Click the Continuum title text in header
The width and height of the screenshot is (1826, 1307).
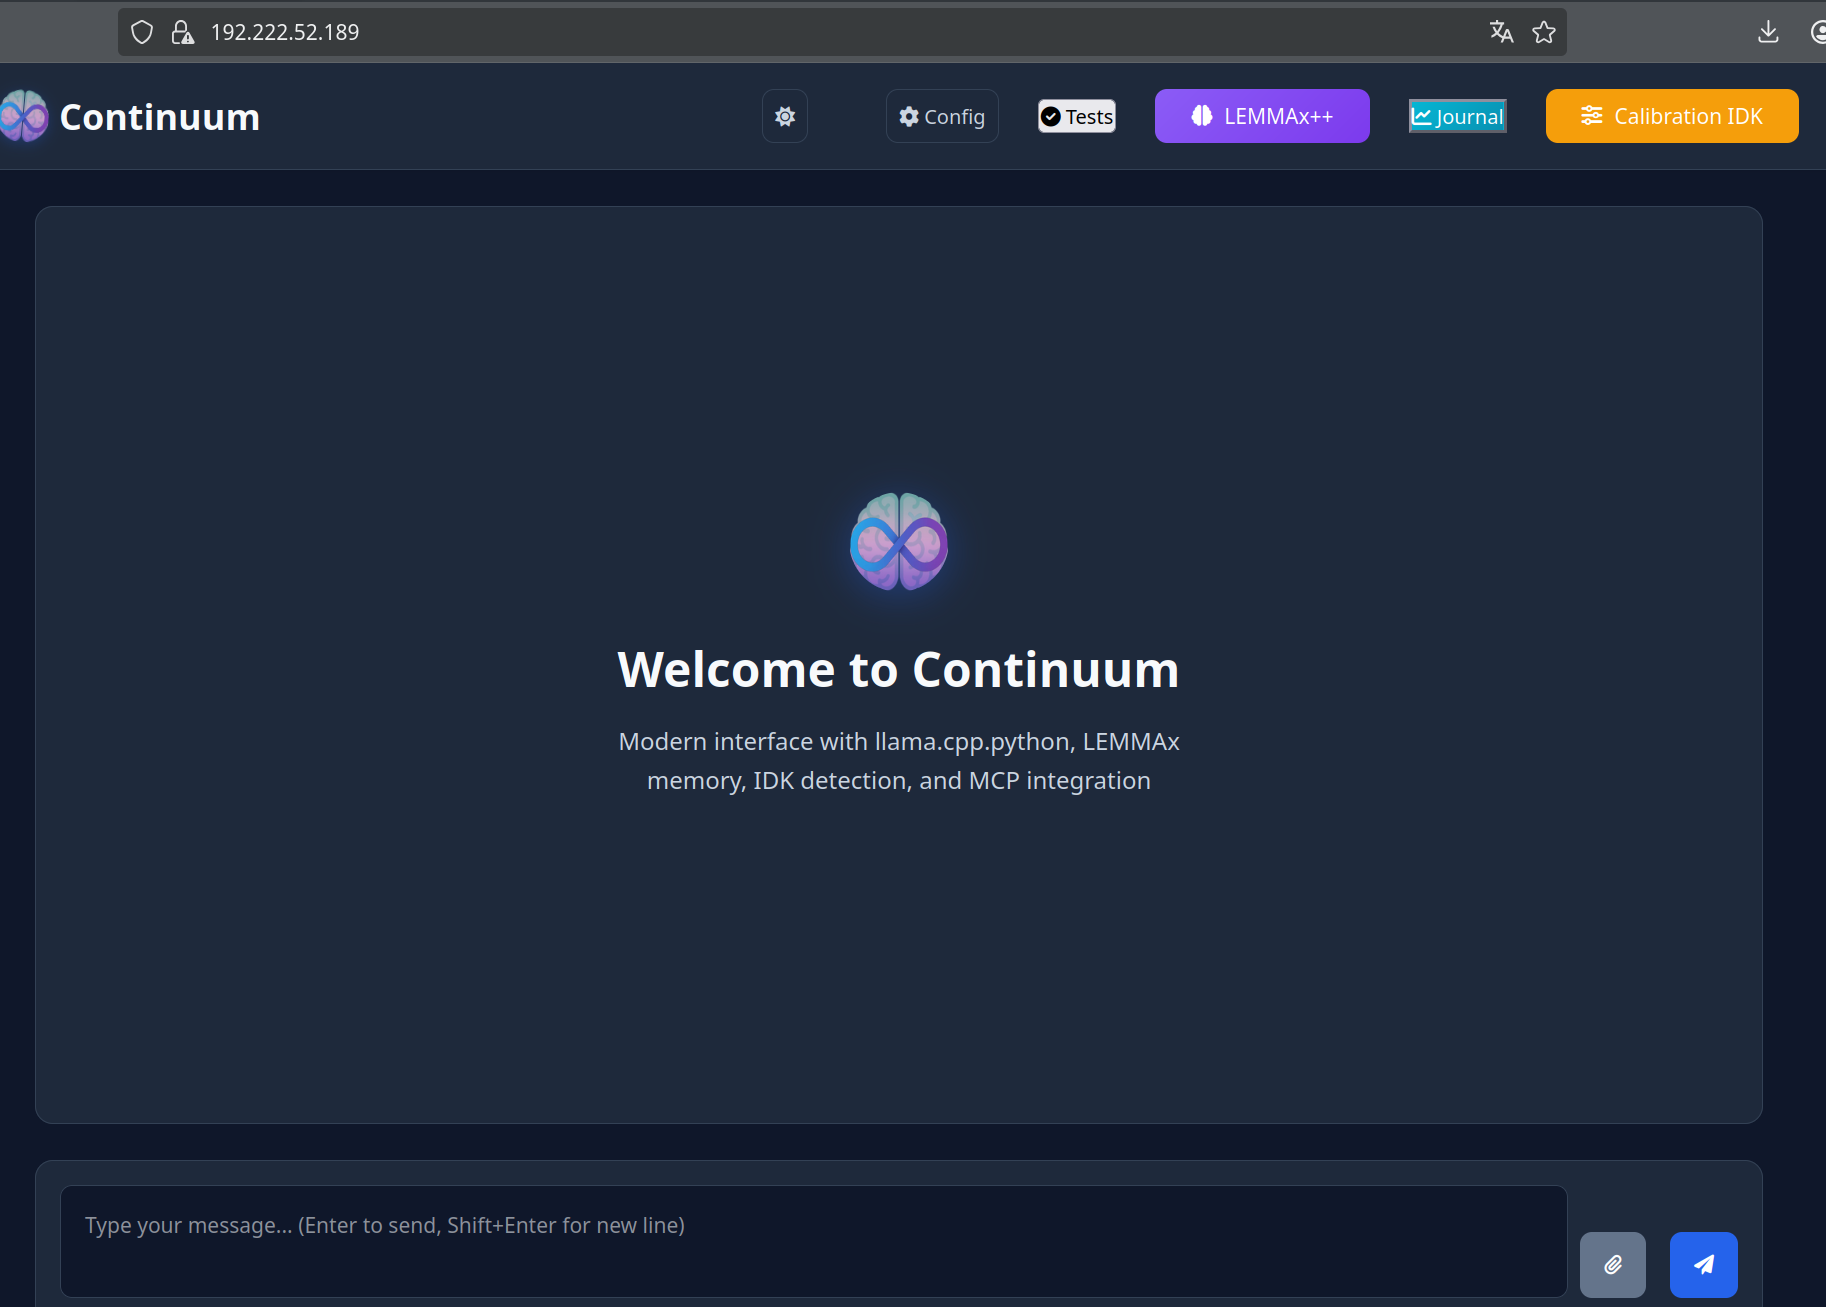point(160,117)
